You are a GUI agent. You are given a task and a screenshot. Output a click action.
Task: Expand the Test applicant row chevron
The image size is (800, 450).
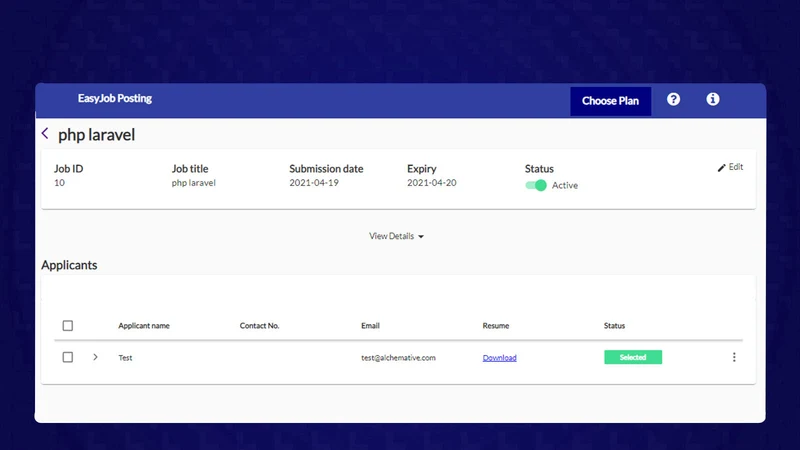pyautogui.click(x=95, y=357)
